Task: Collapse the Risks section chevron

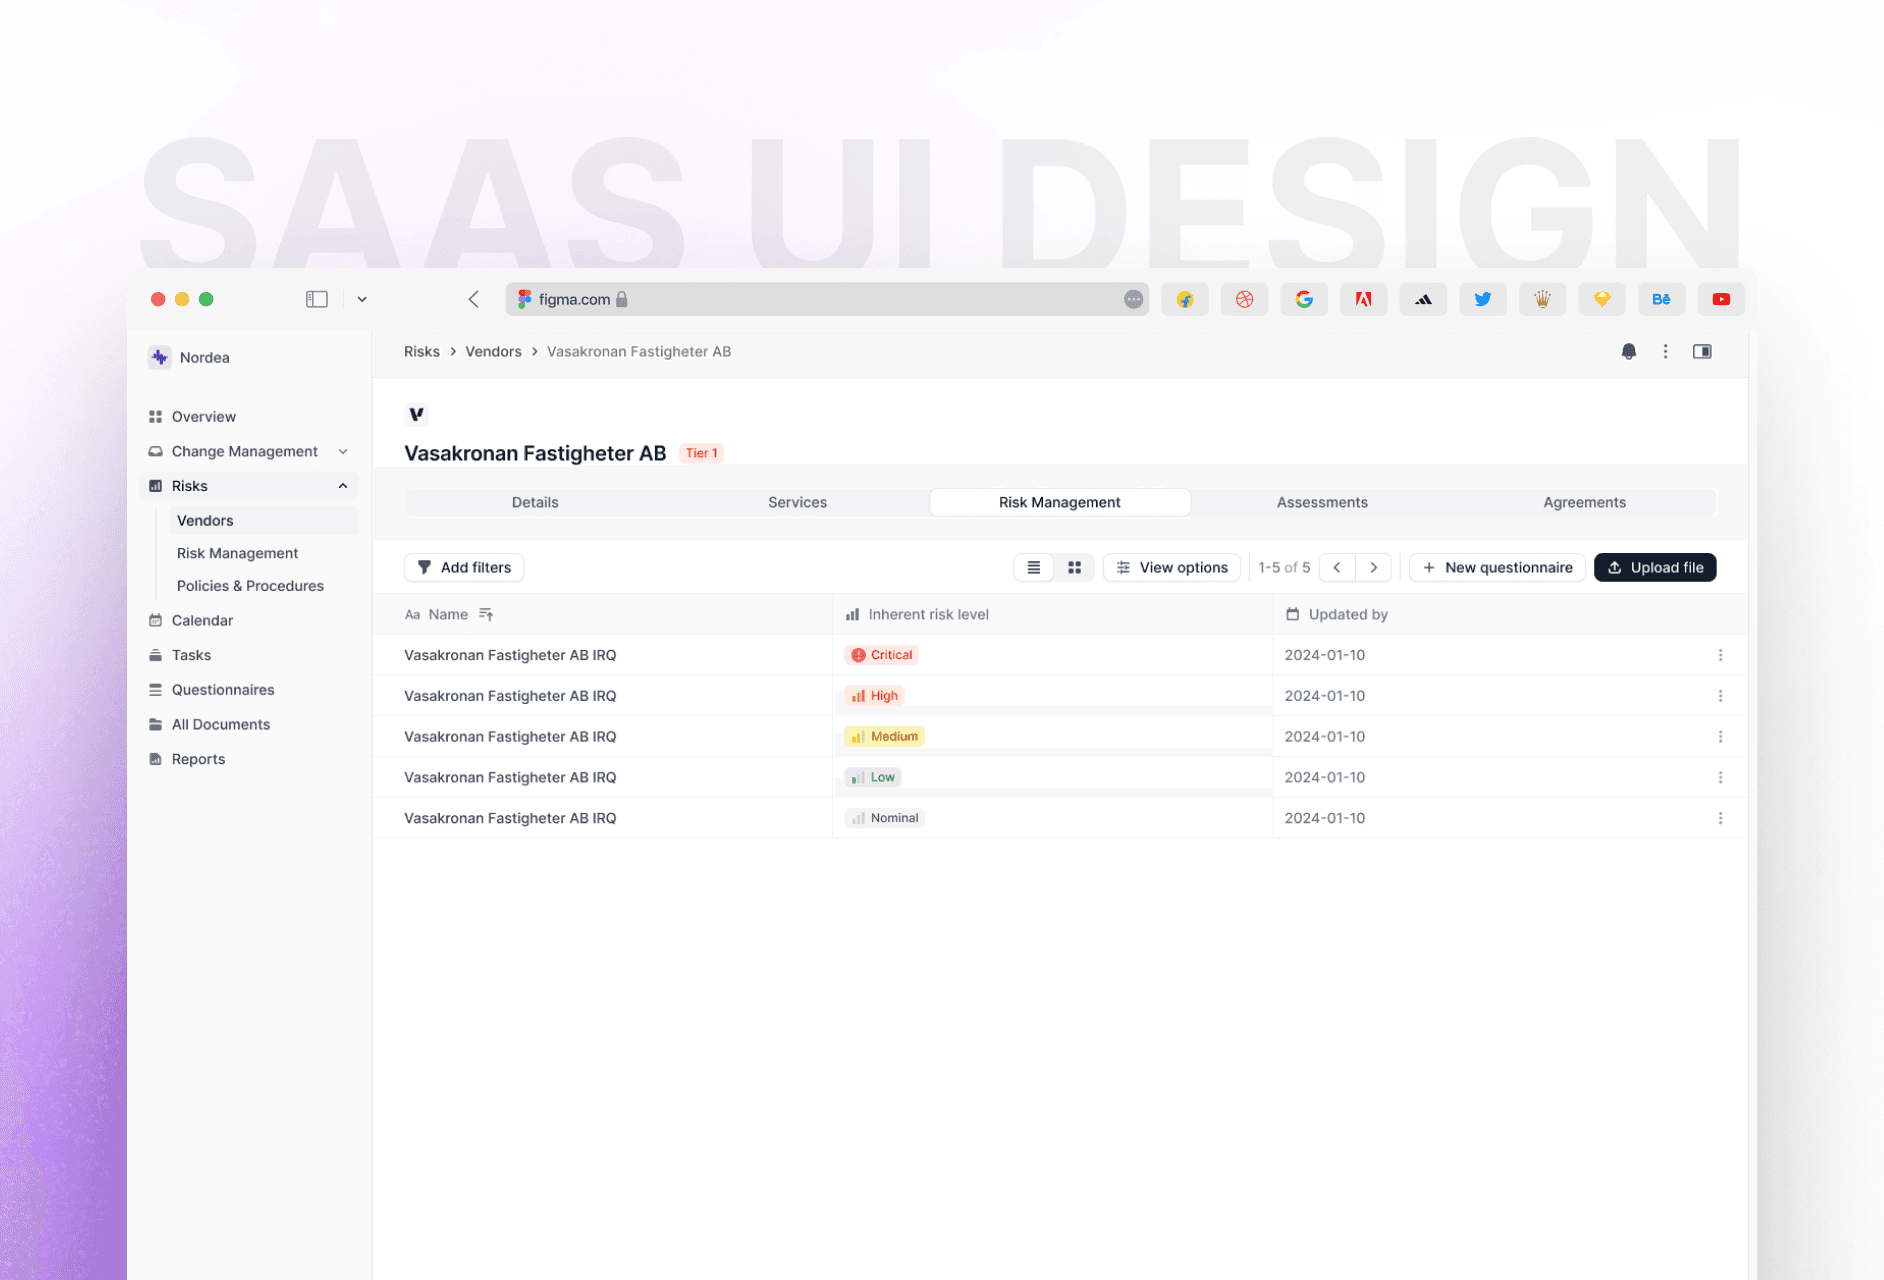Action: [343, 486]
